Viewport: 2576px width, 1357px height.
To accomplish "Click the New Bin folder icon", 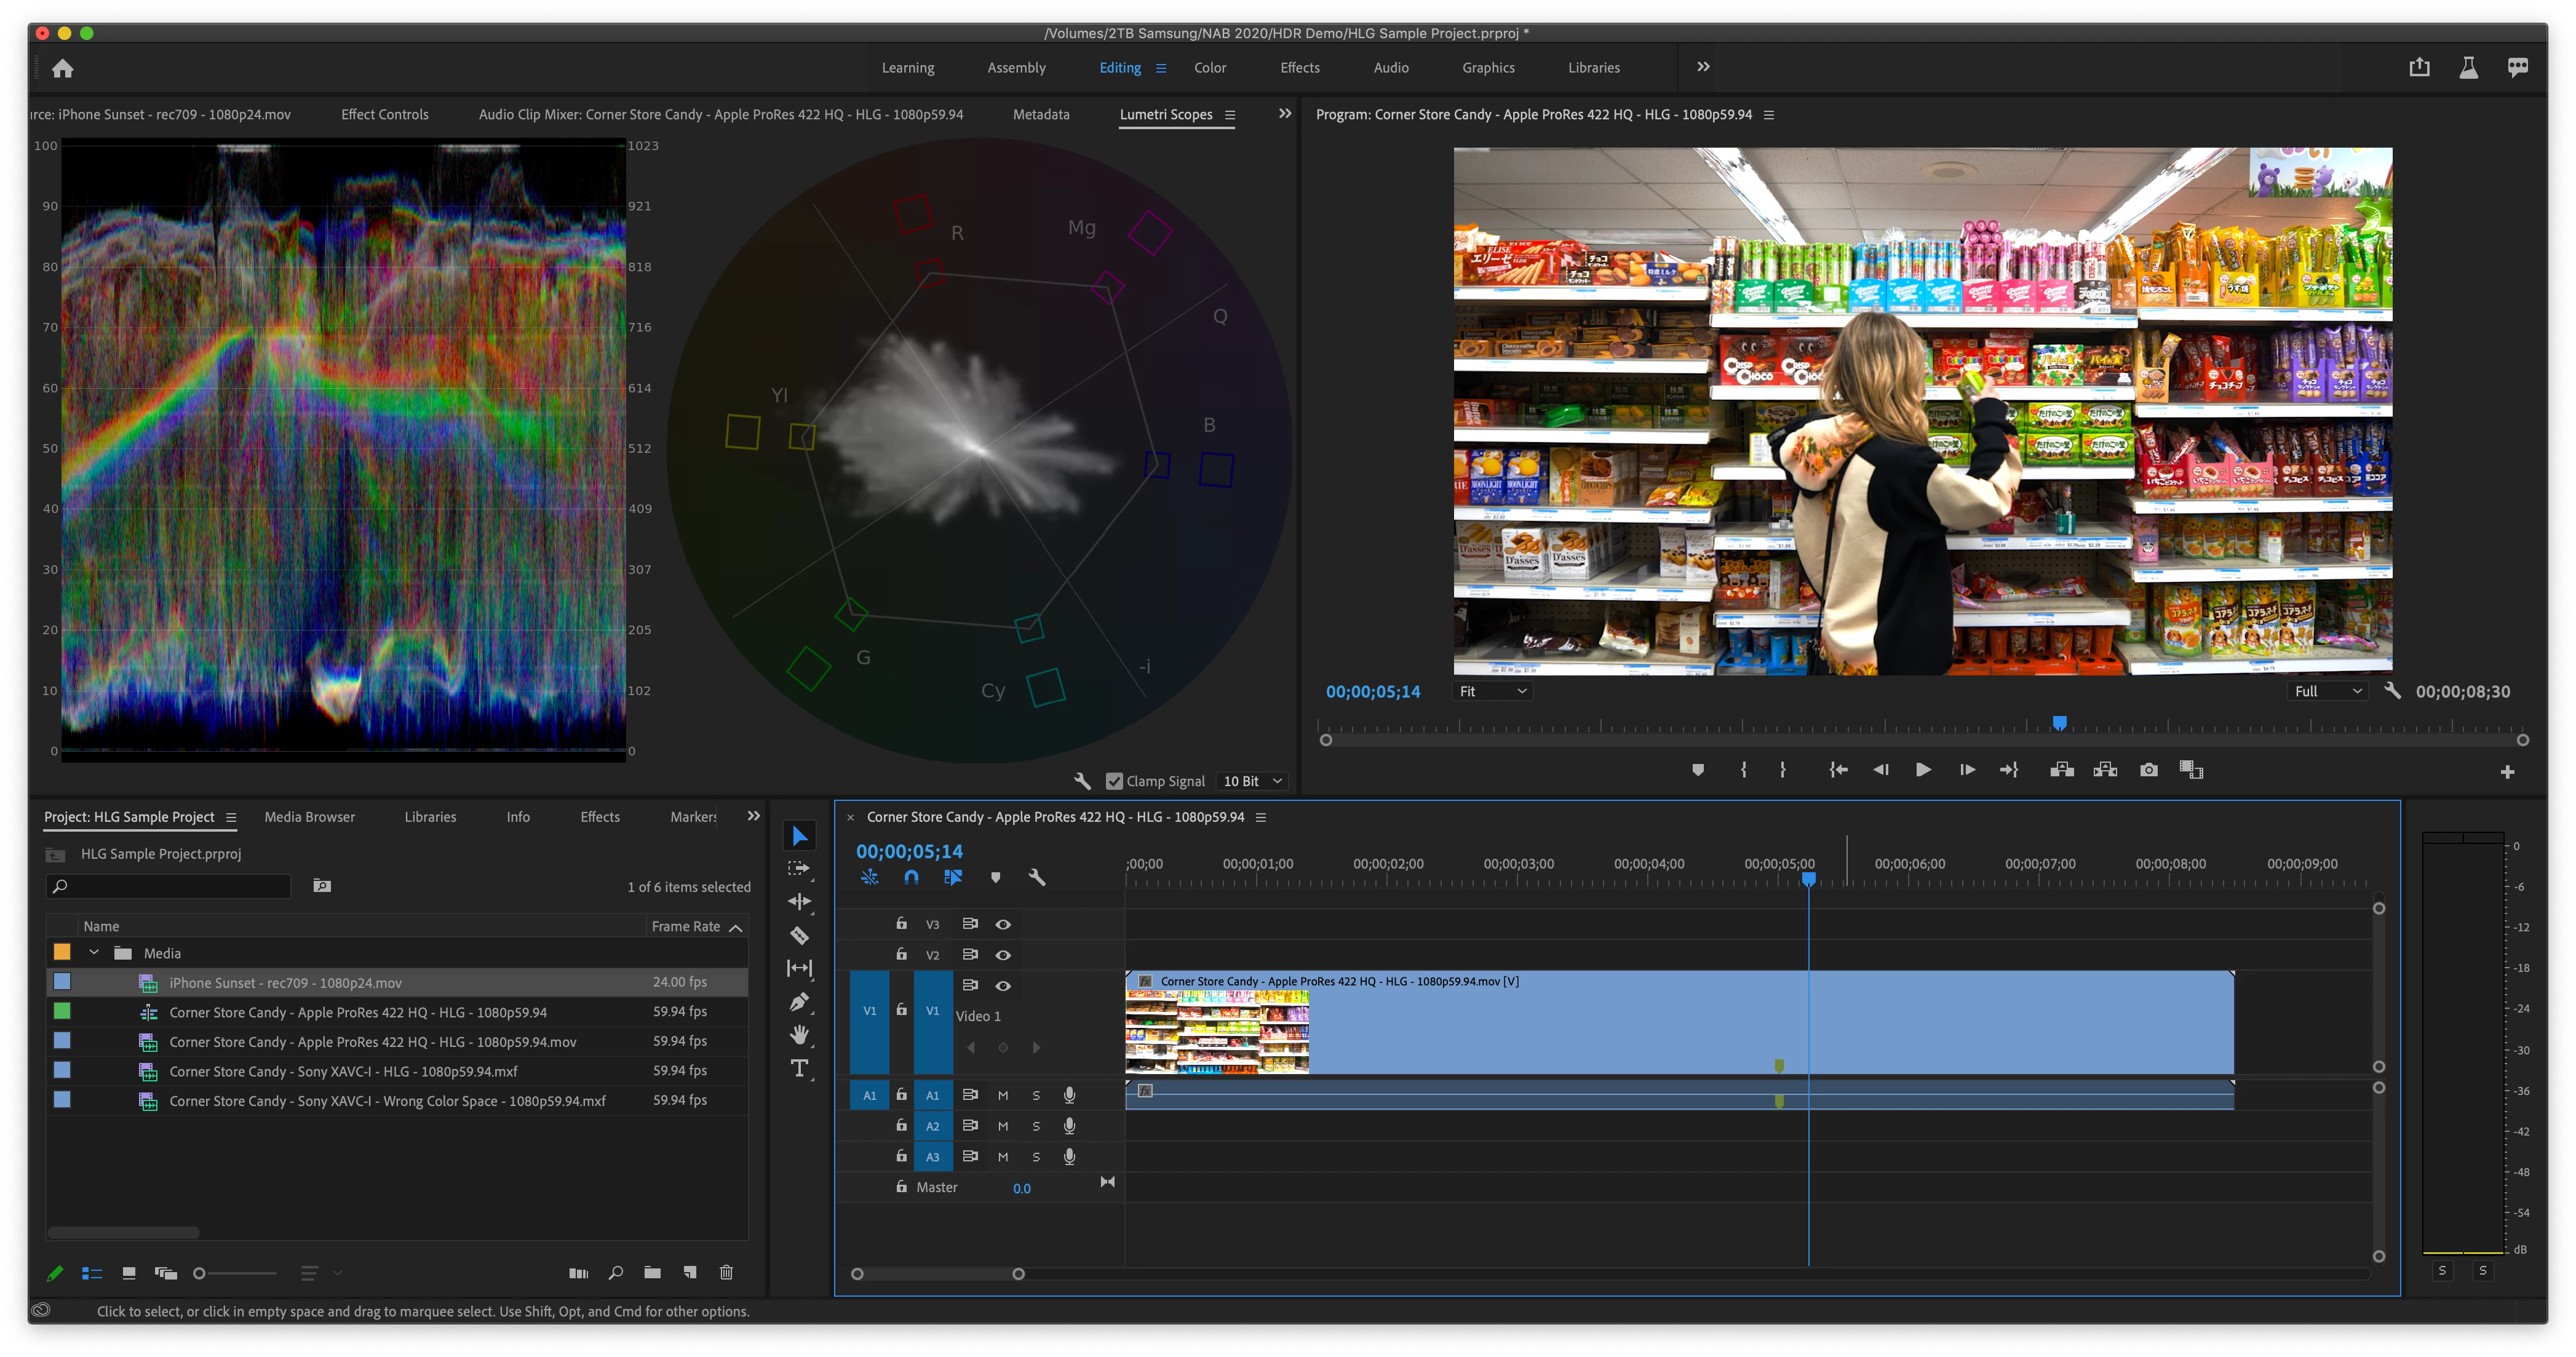I will tap(652, 1272).
